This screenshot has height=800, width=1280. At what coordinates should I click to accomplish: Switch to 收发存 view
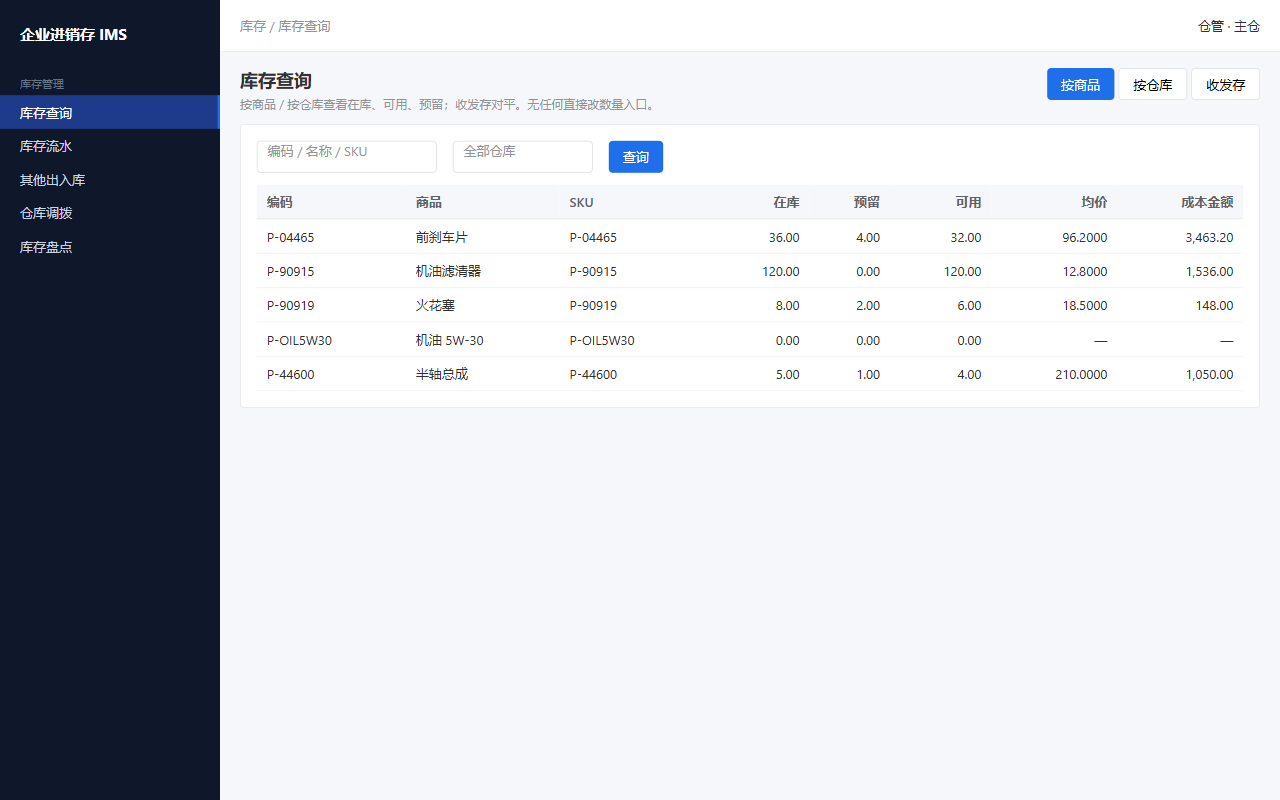[1225, 85]
